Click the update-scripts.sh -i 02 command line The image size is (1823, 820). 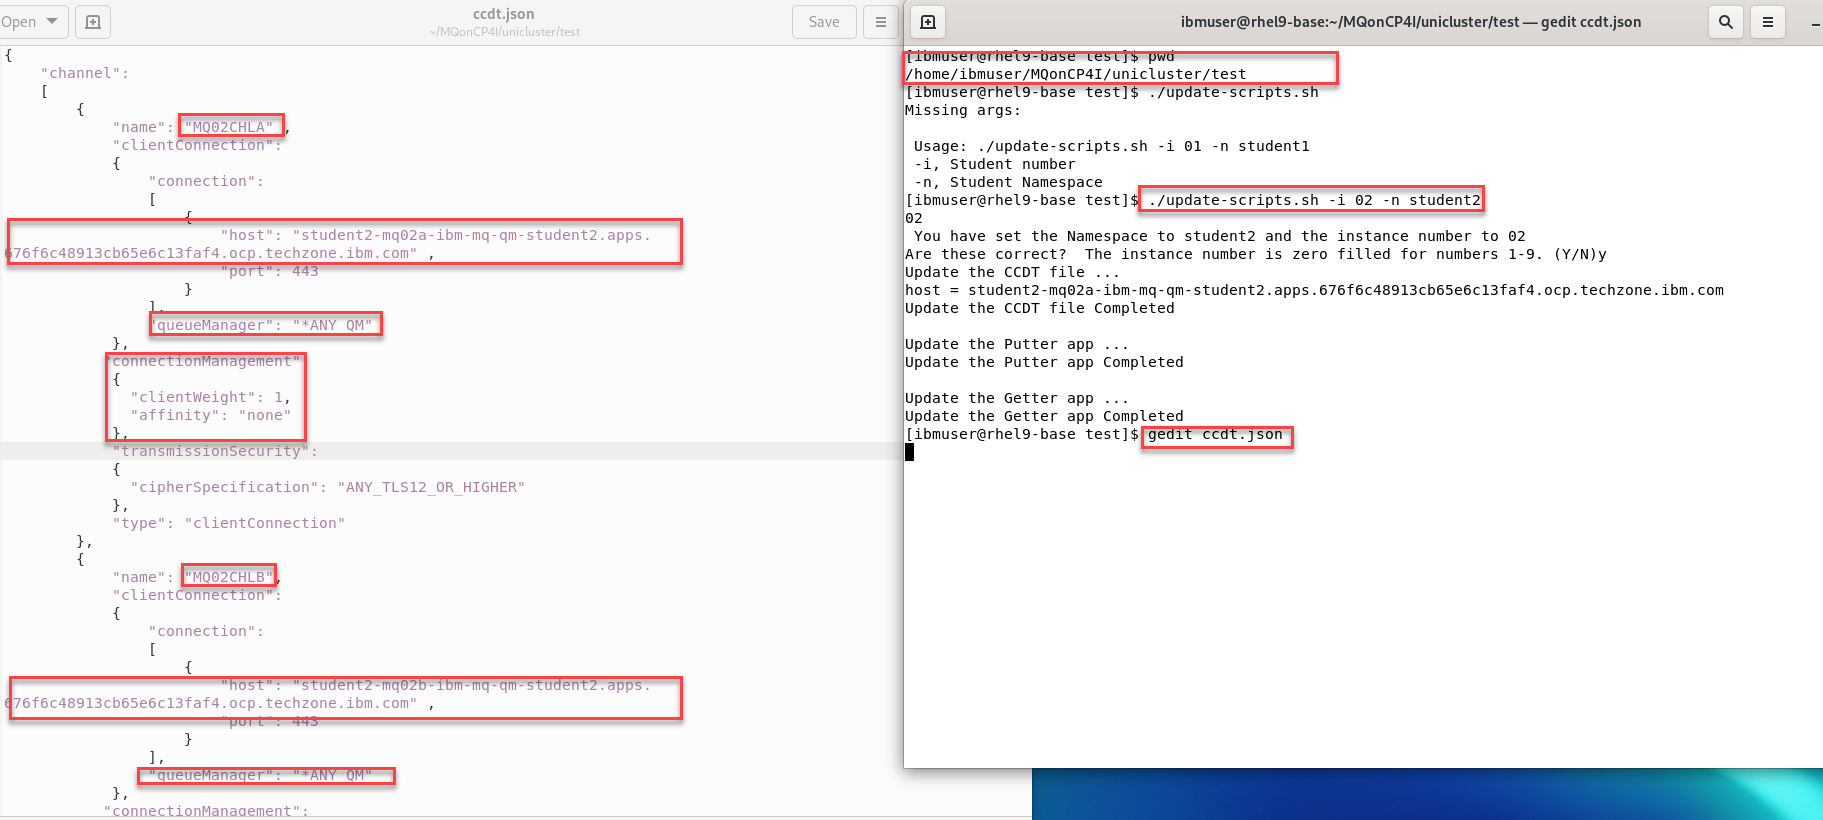pos(1312,200)
